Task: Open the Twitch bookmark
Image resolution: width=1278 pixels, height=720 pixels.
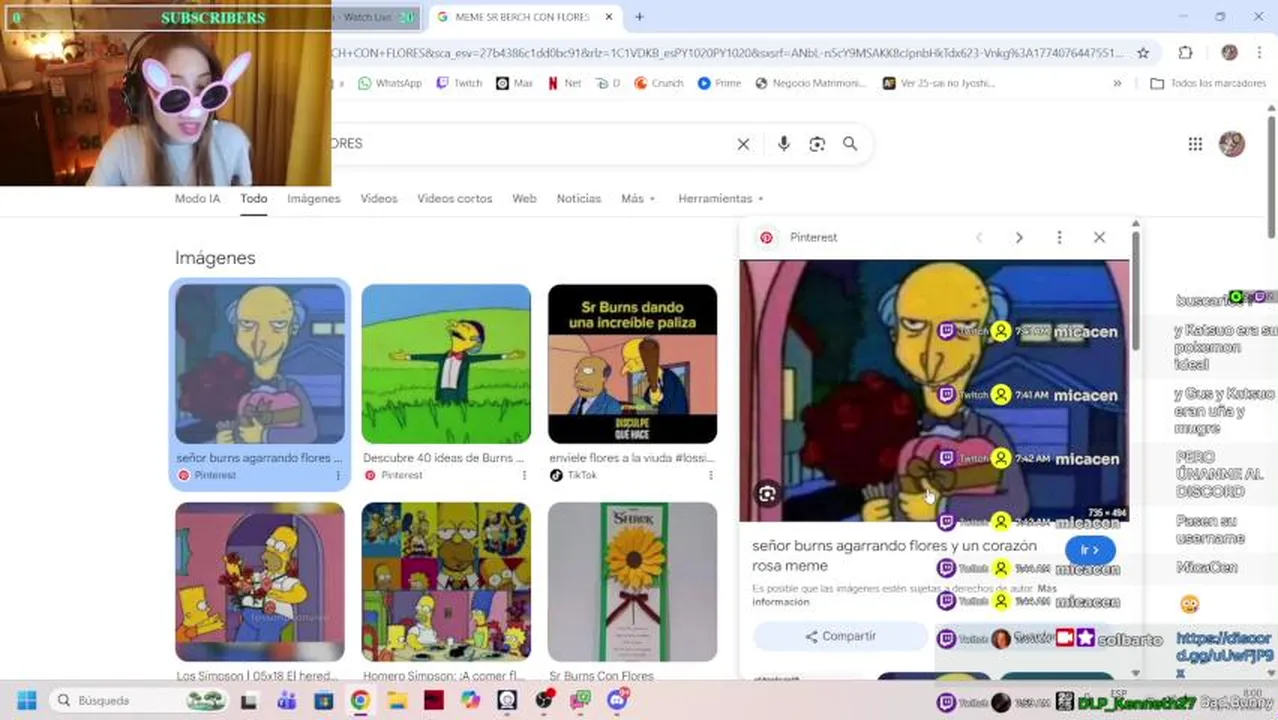Action: tap(459, 83)
